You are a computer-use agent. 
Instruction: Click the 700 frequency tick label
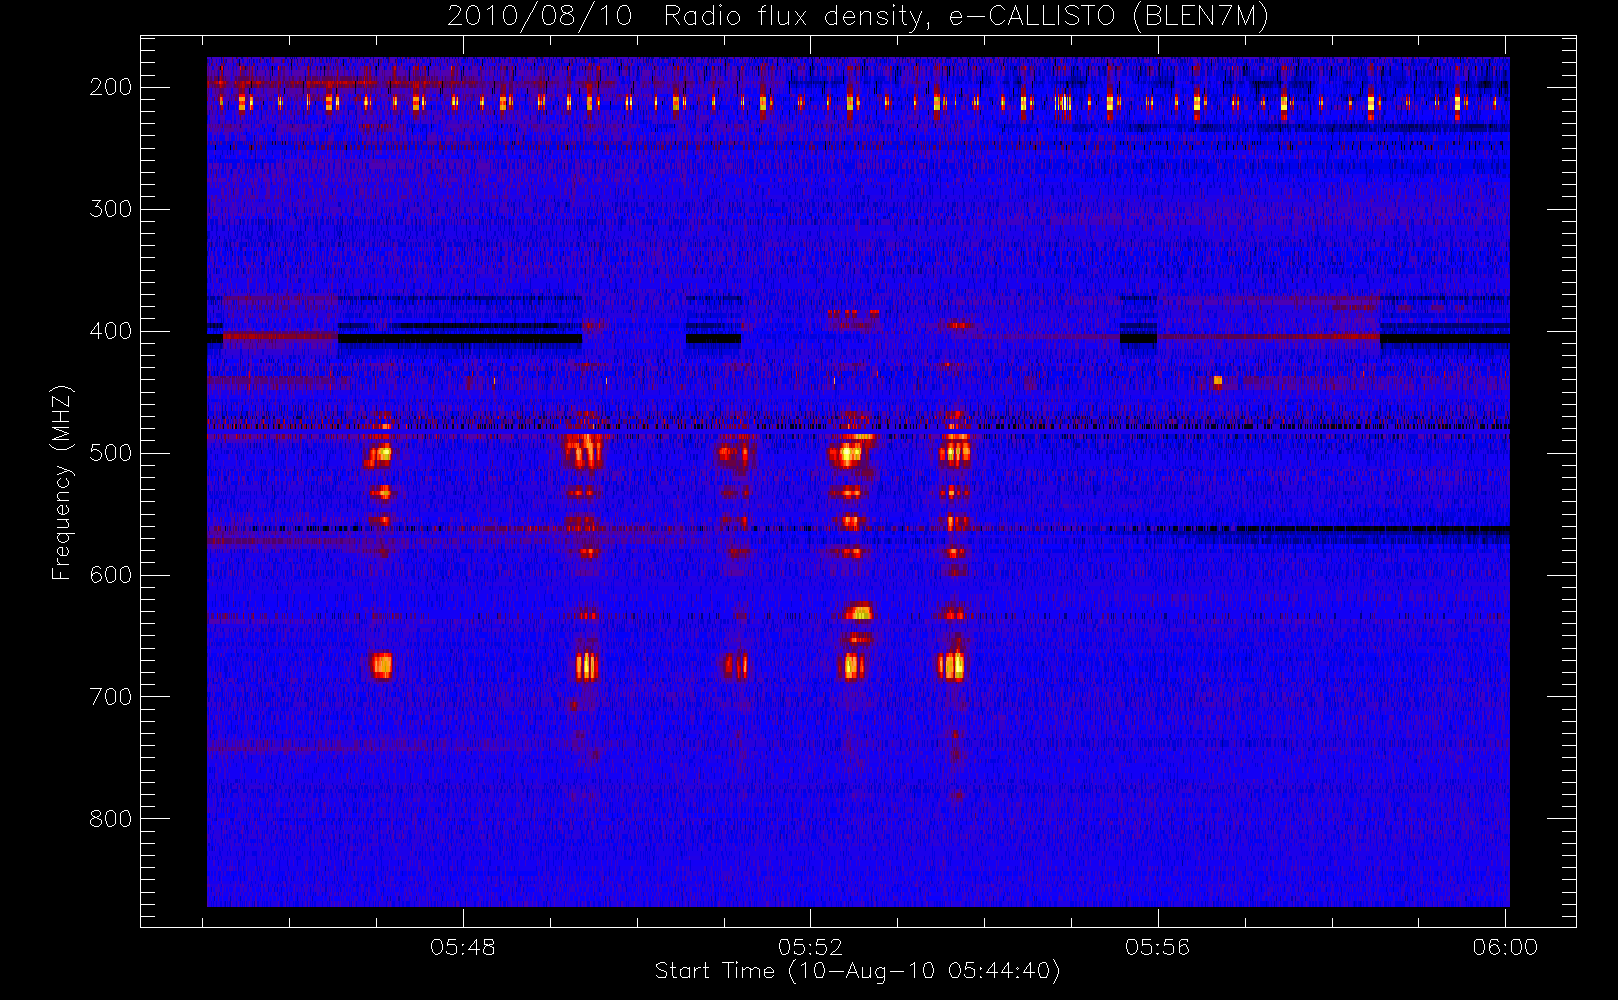coord(110,697)
